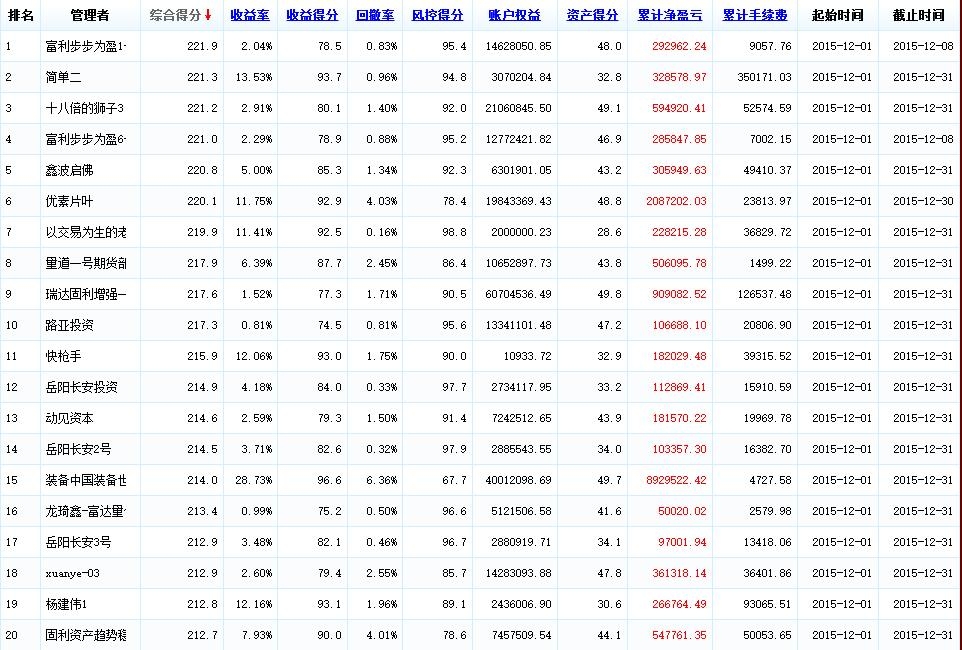
Task: Select manager name 十八倍的狮子3
Action: [85, 108]
